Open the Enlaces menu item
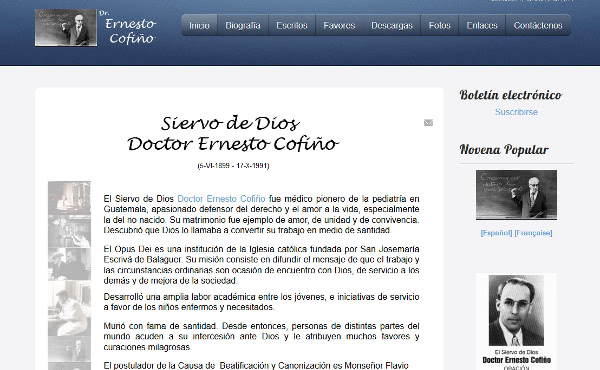The height and width of the screenshot is (370, 600). pyautogui.click(x=482, y=25)
